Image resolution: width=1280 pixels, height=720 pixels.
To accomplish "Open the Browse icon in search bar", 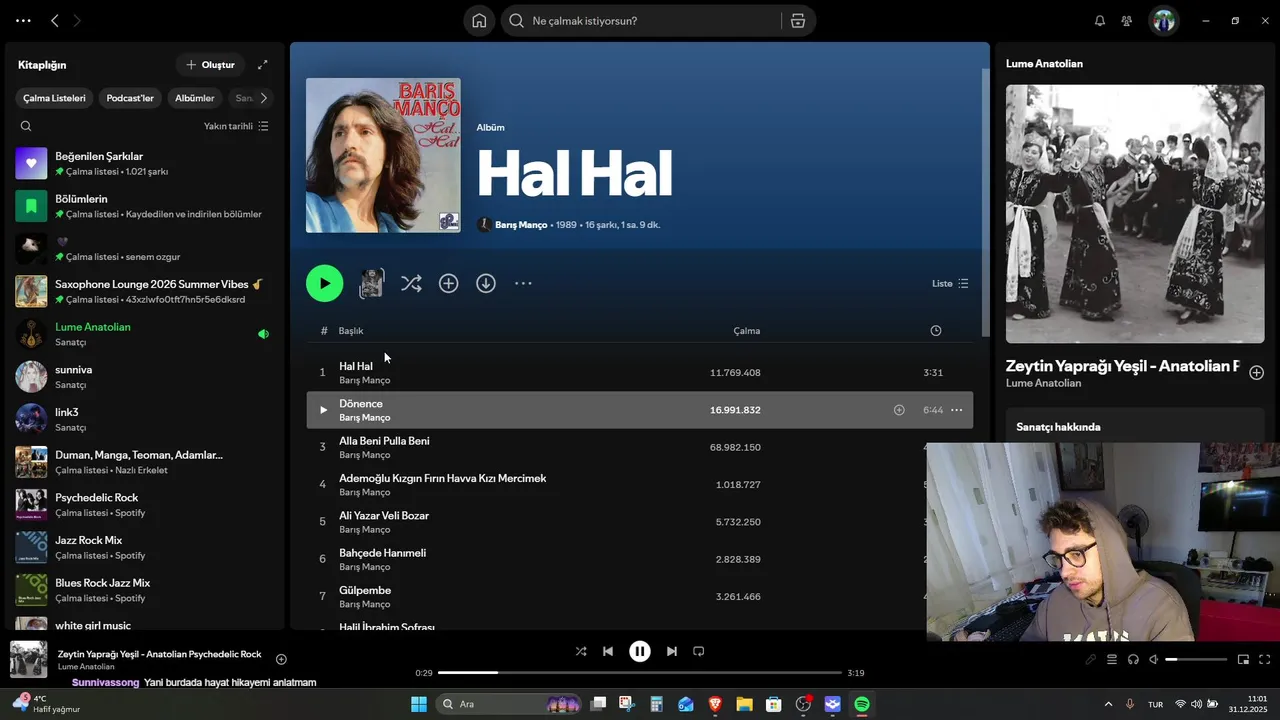I will 798,21.
